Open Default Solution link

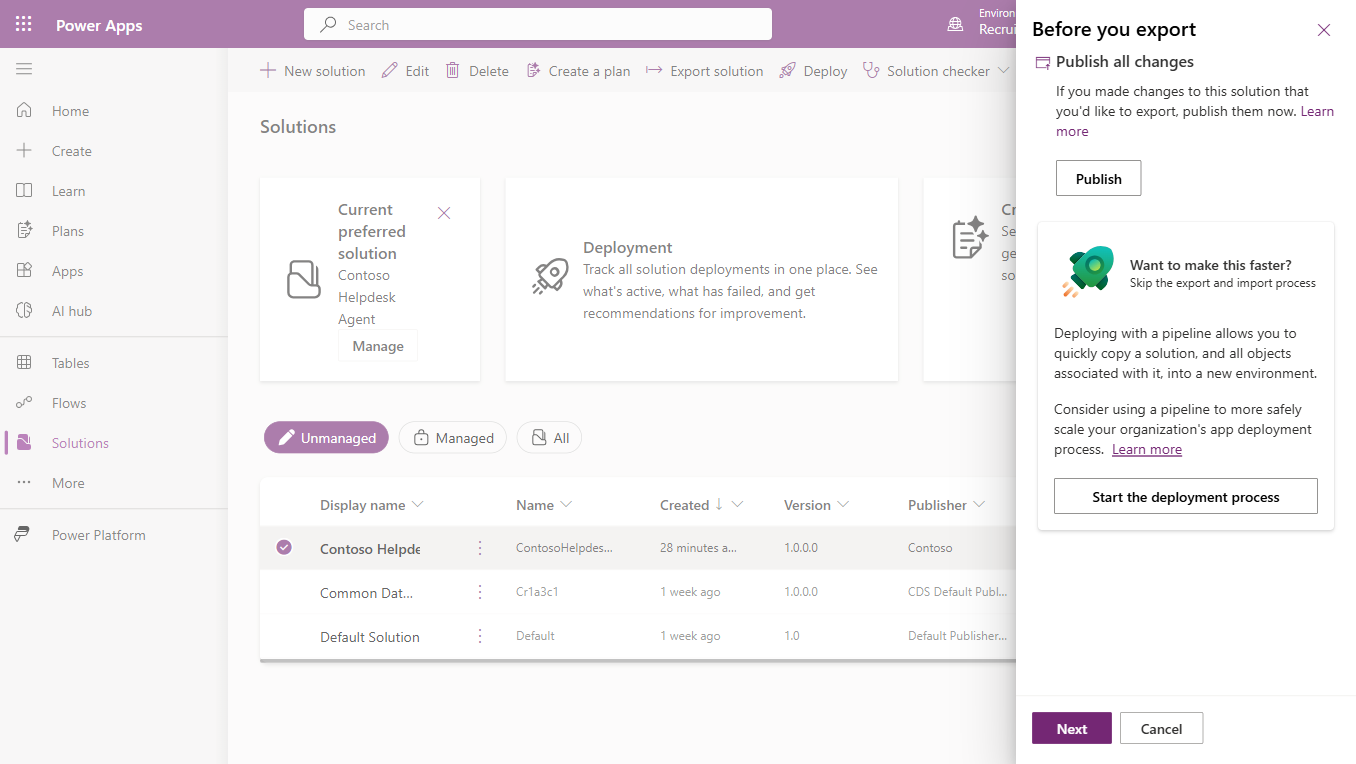coord(370,637)
